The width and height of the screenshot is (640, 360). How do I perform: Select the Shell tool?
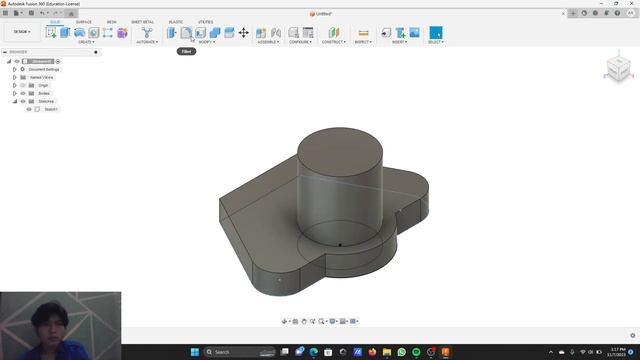tap(200, 33)
